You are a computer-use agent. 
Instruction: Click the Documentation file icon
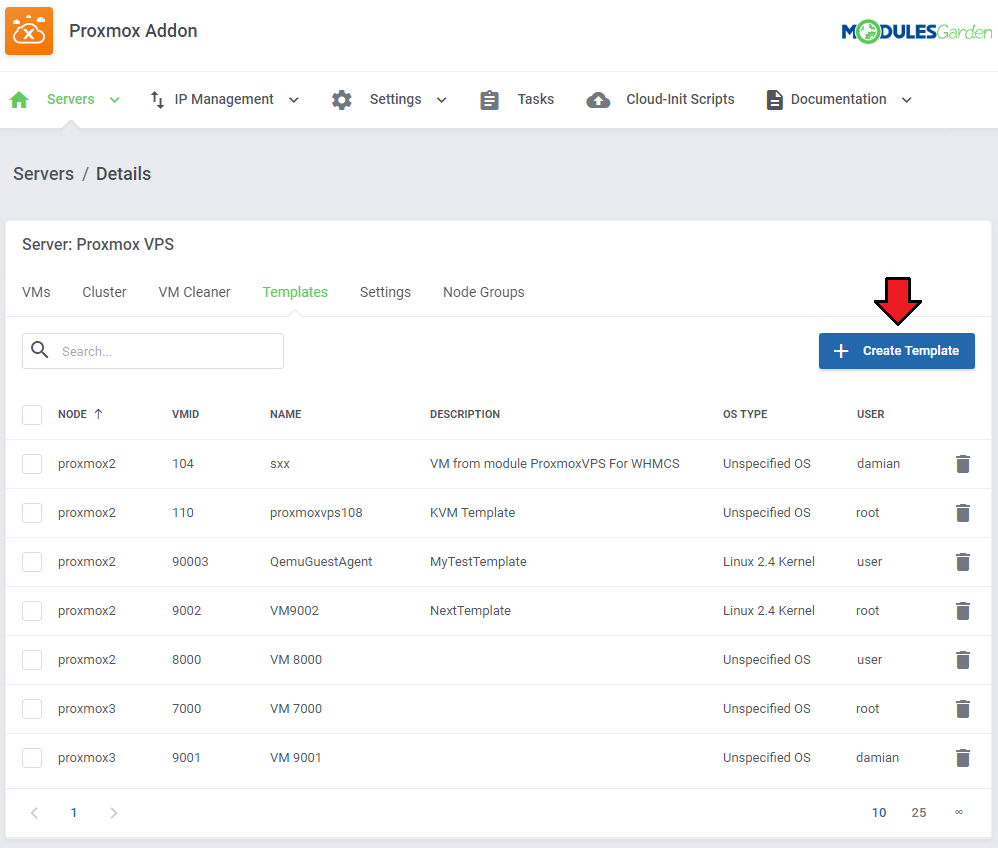774,100
